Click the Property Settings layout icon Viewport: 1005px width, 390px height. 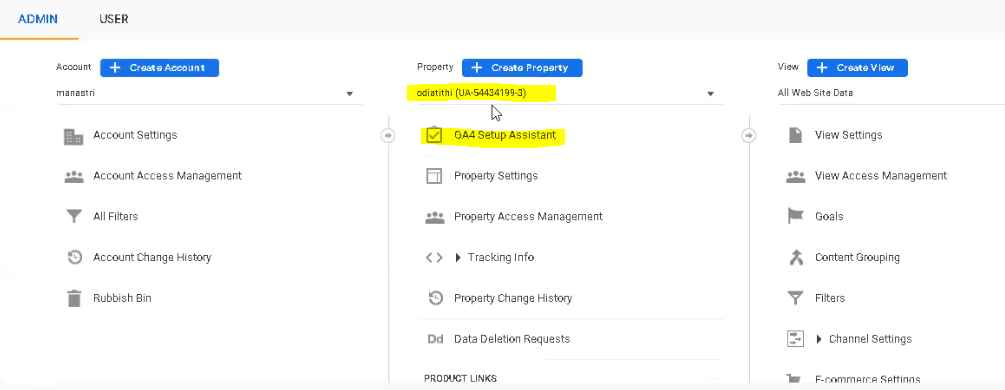(x=435, y=176)
